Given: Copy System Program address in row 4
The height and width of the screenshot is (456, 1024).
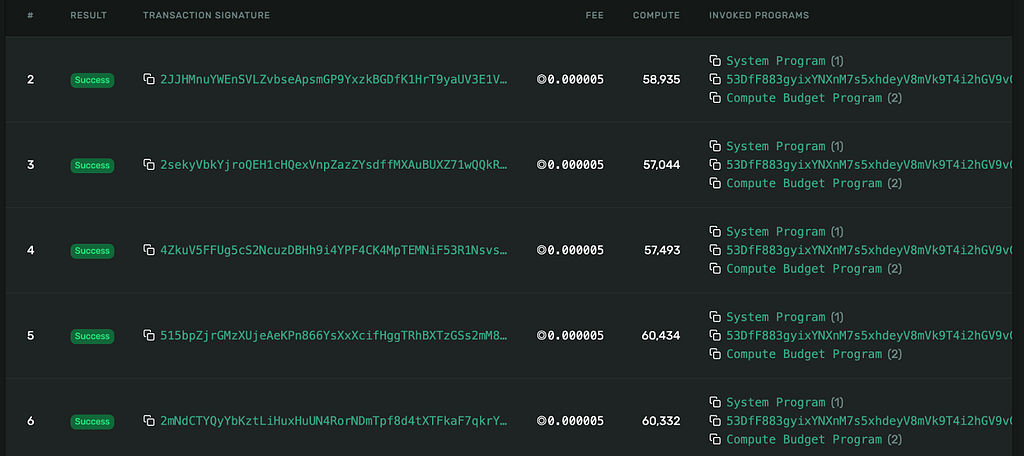Looking at the screenshot, I should coord(715,232).
